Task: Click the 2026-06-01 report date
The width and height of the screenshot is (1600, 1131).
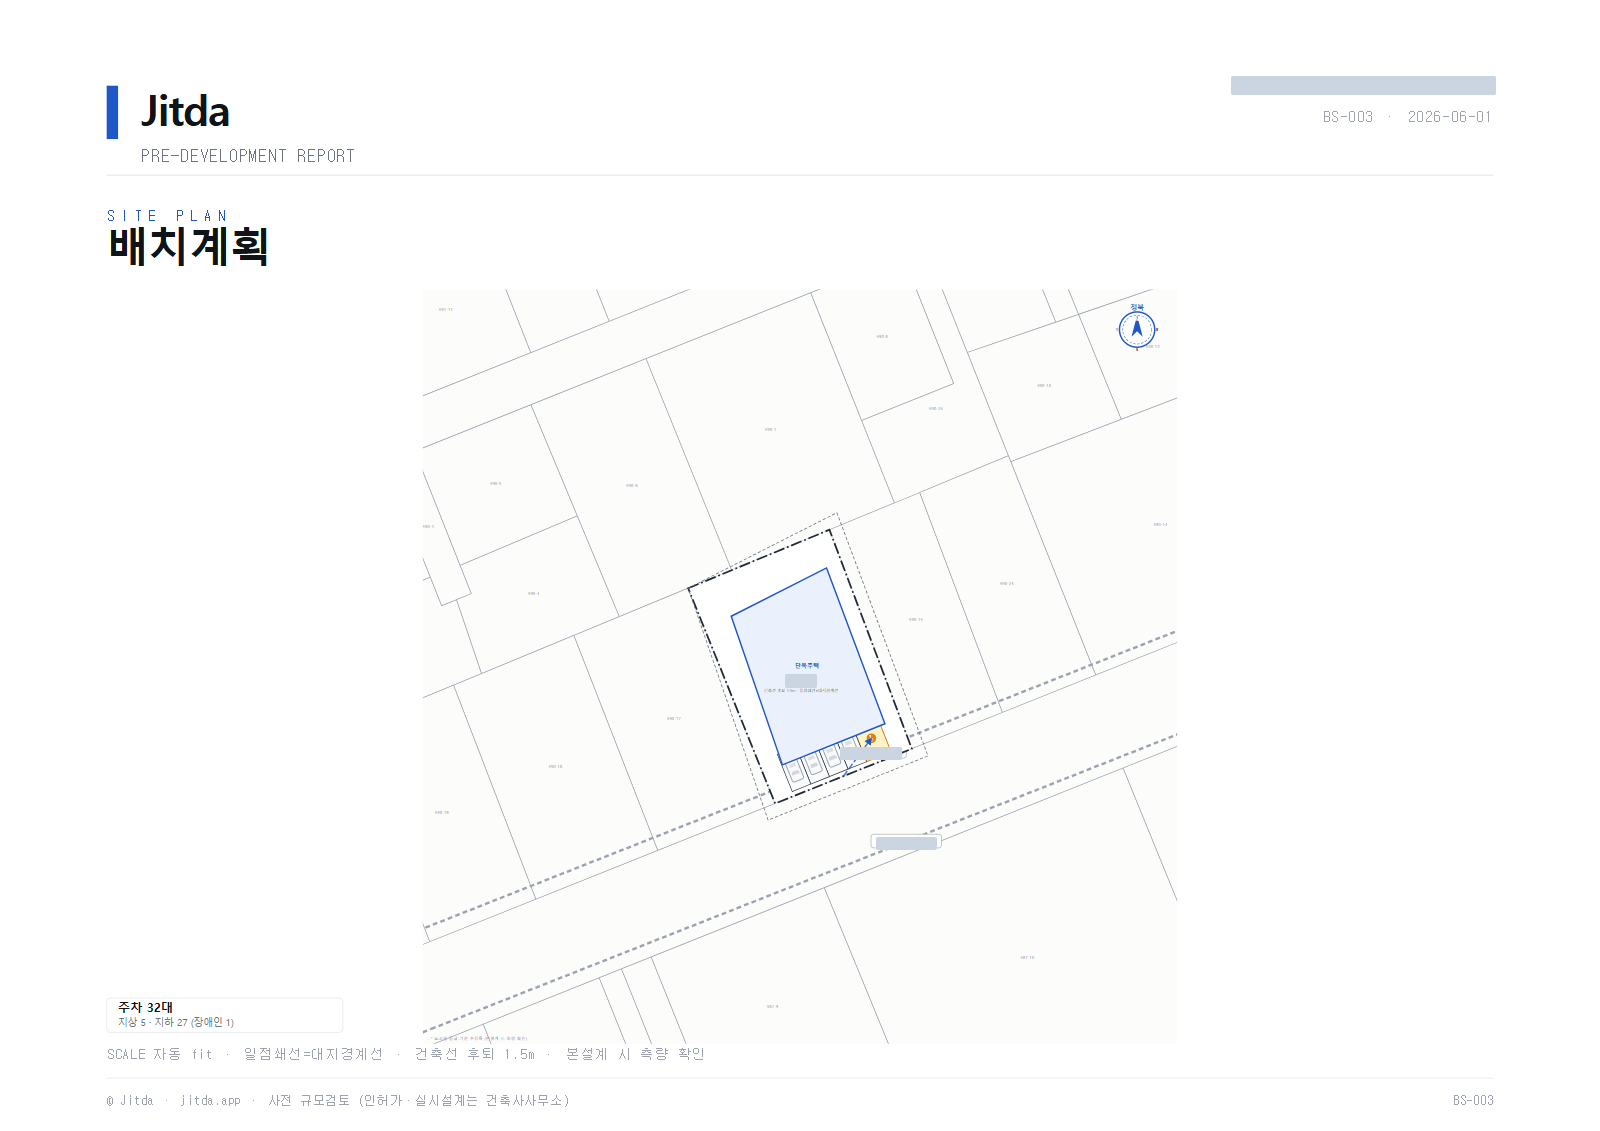Action: tap(1449, 117)
